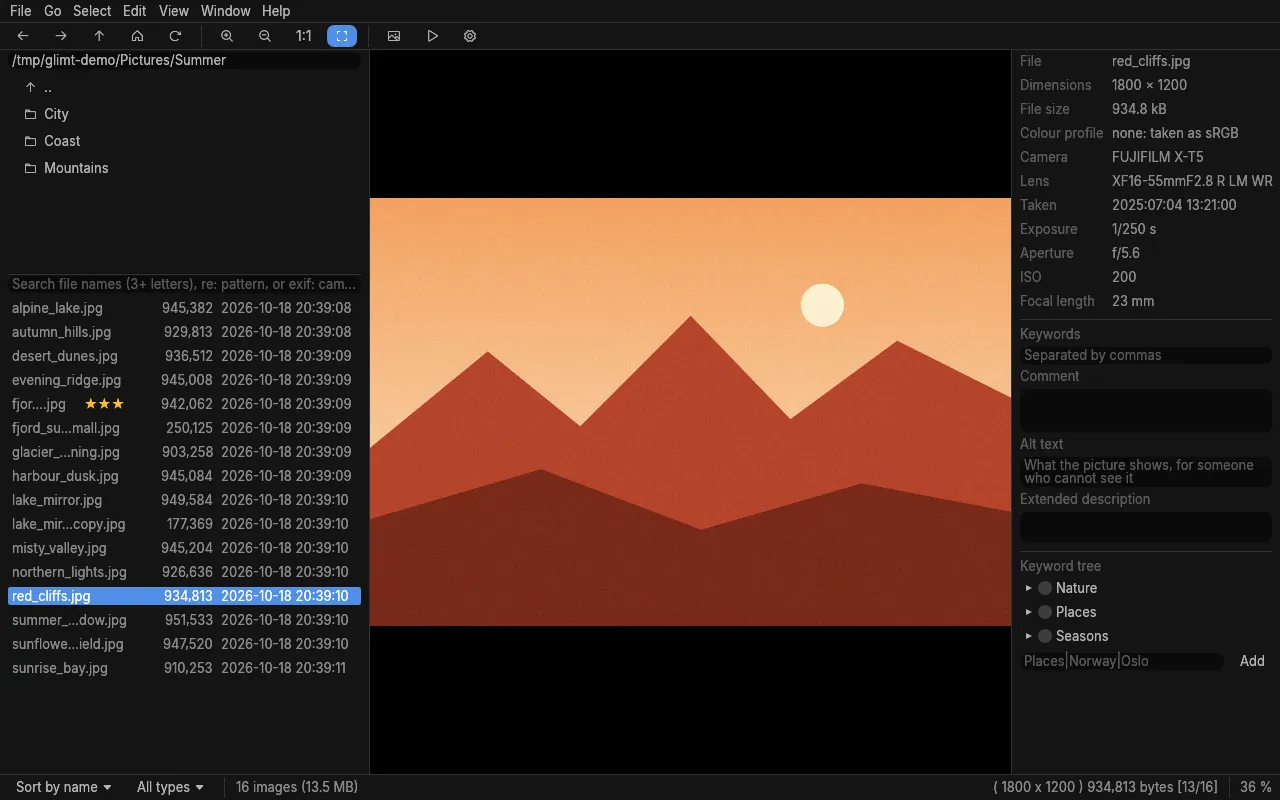
Task: Expand the Seasons keyword tree node
Action: click(1029, 636)
